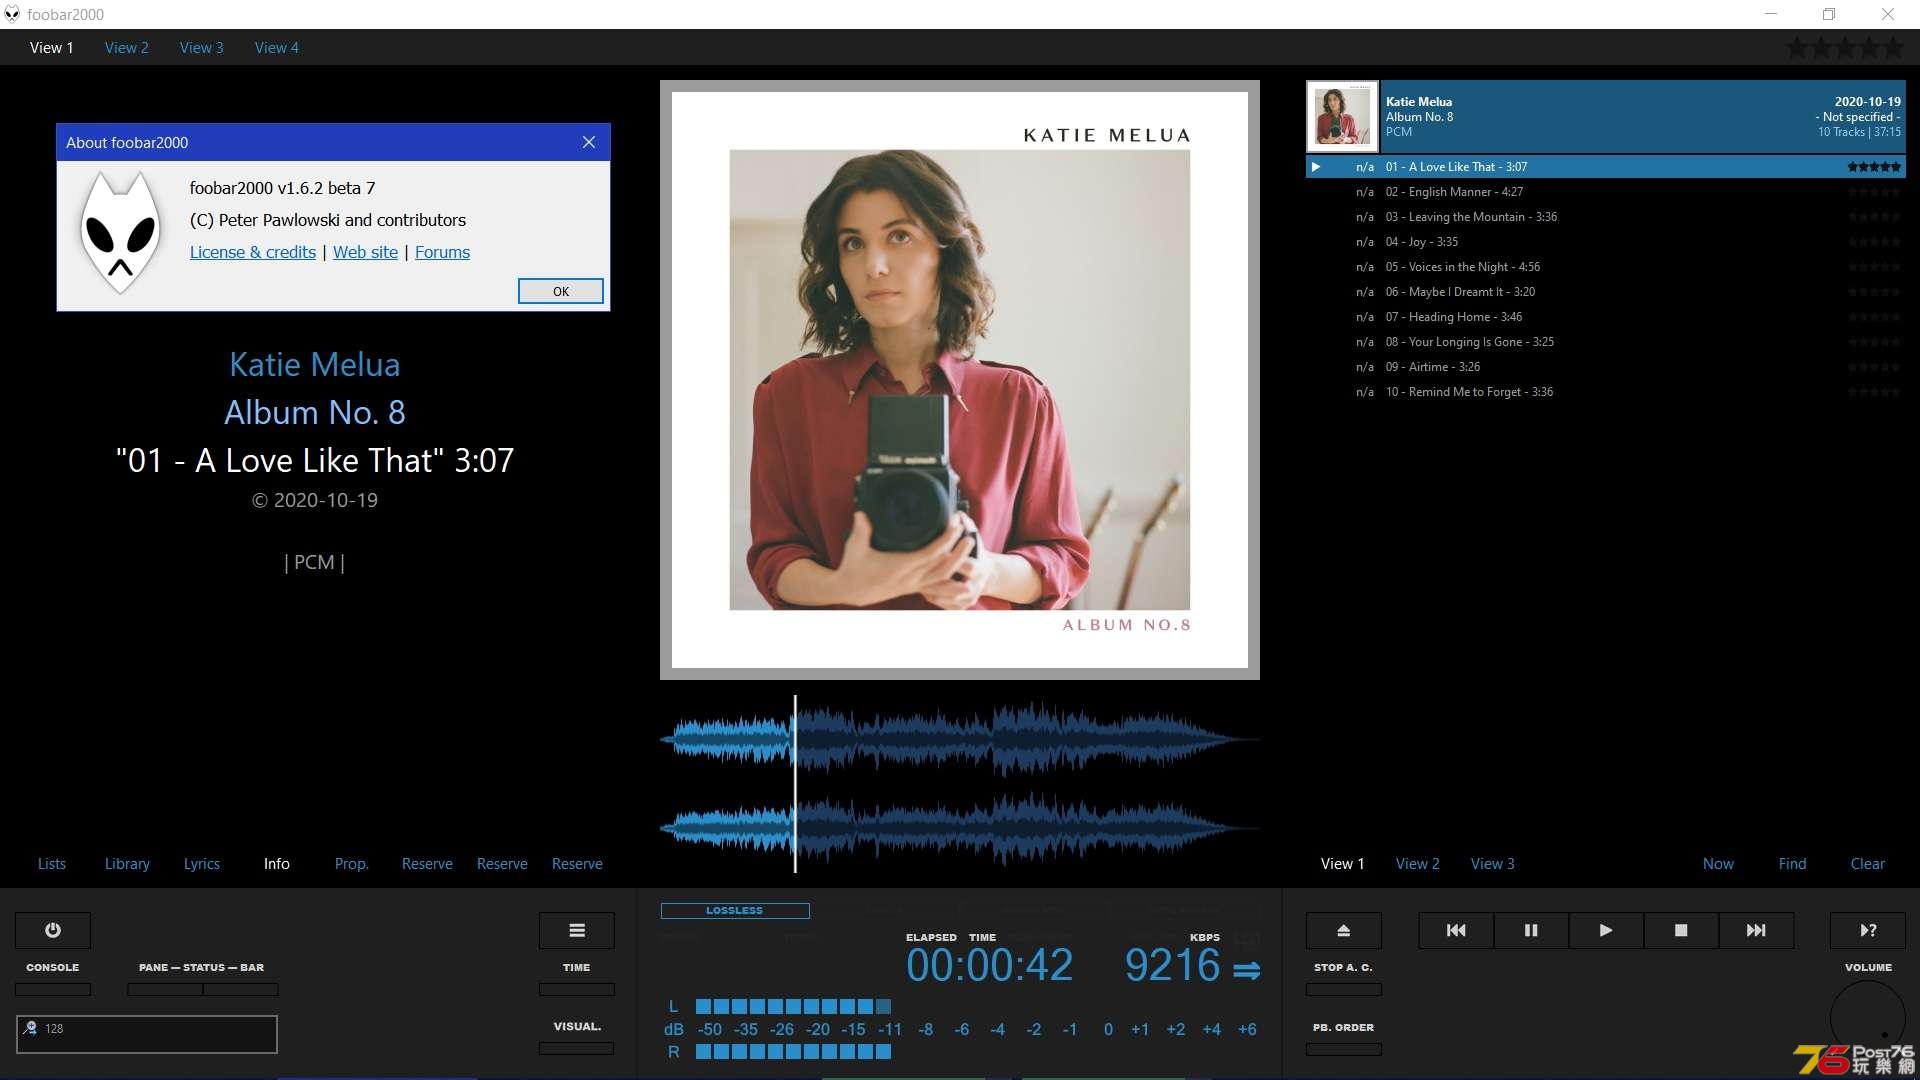
Task: Switch playlist to View 3
Action: (x=1493, y=863)
